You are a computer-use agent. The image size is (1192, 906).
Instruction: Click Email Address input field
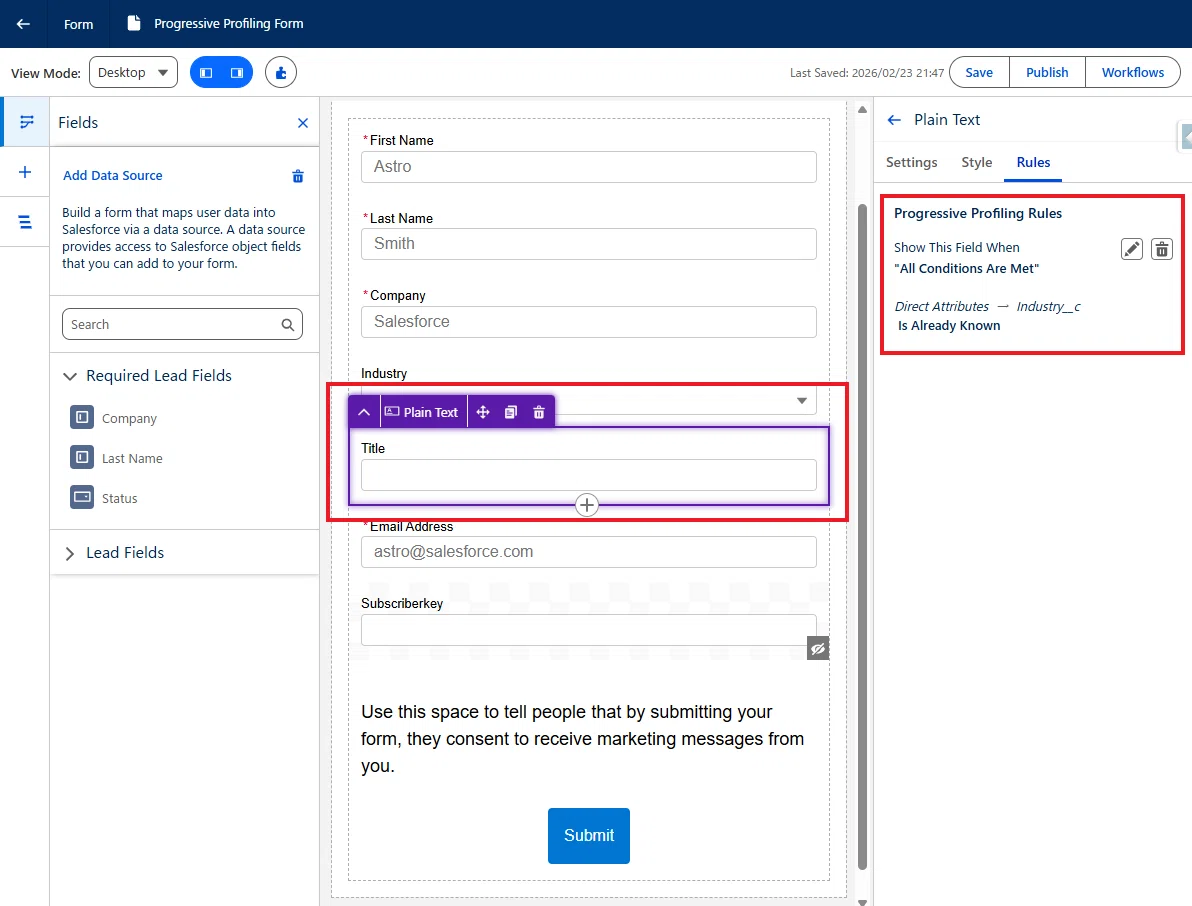click(x=588, y=552)
